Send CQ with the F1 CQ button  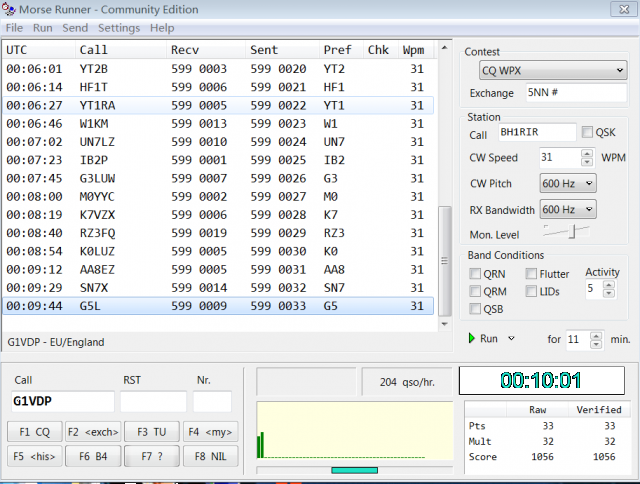pyautogui.click(x=35, y=432)
